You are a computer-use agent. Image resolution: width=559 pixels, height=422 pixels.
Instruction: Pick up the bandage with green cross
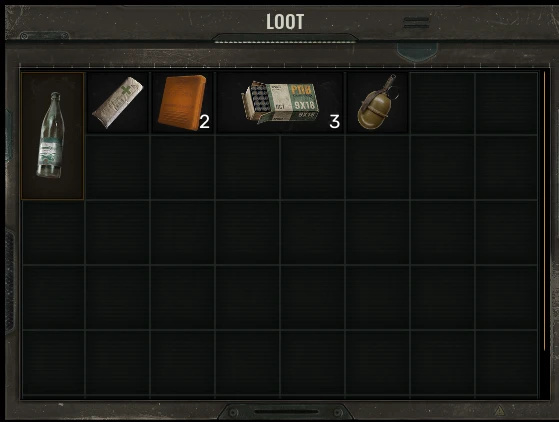pyautogui.click(x=118, y=103)
